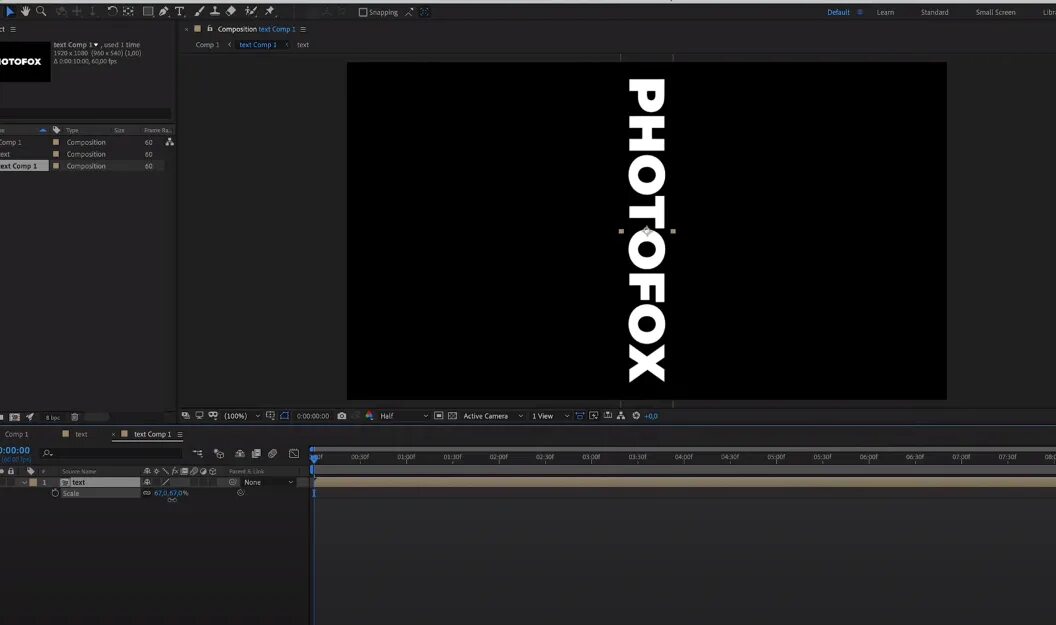Open the Half resolution dropdown
Viewport: 1056px width, 625px height.
(403, 416)
